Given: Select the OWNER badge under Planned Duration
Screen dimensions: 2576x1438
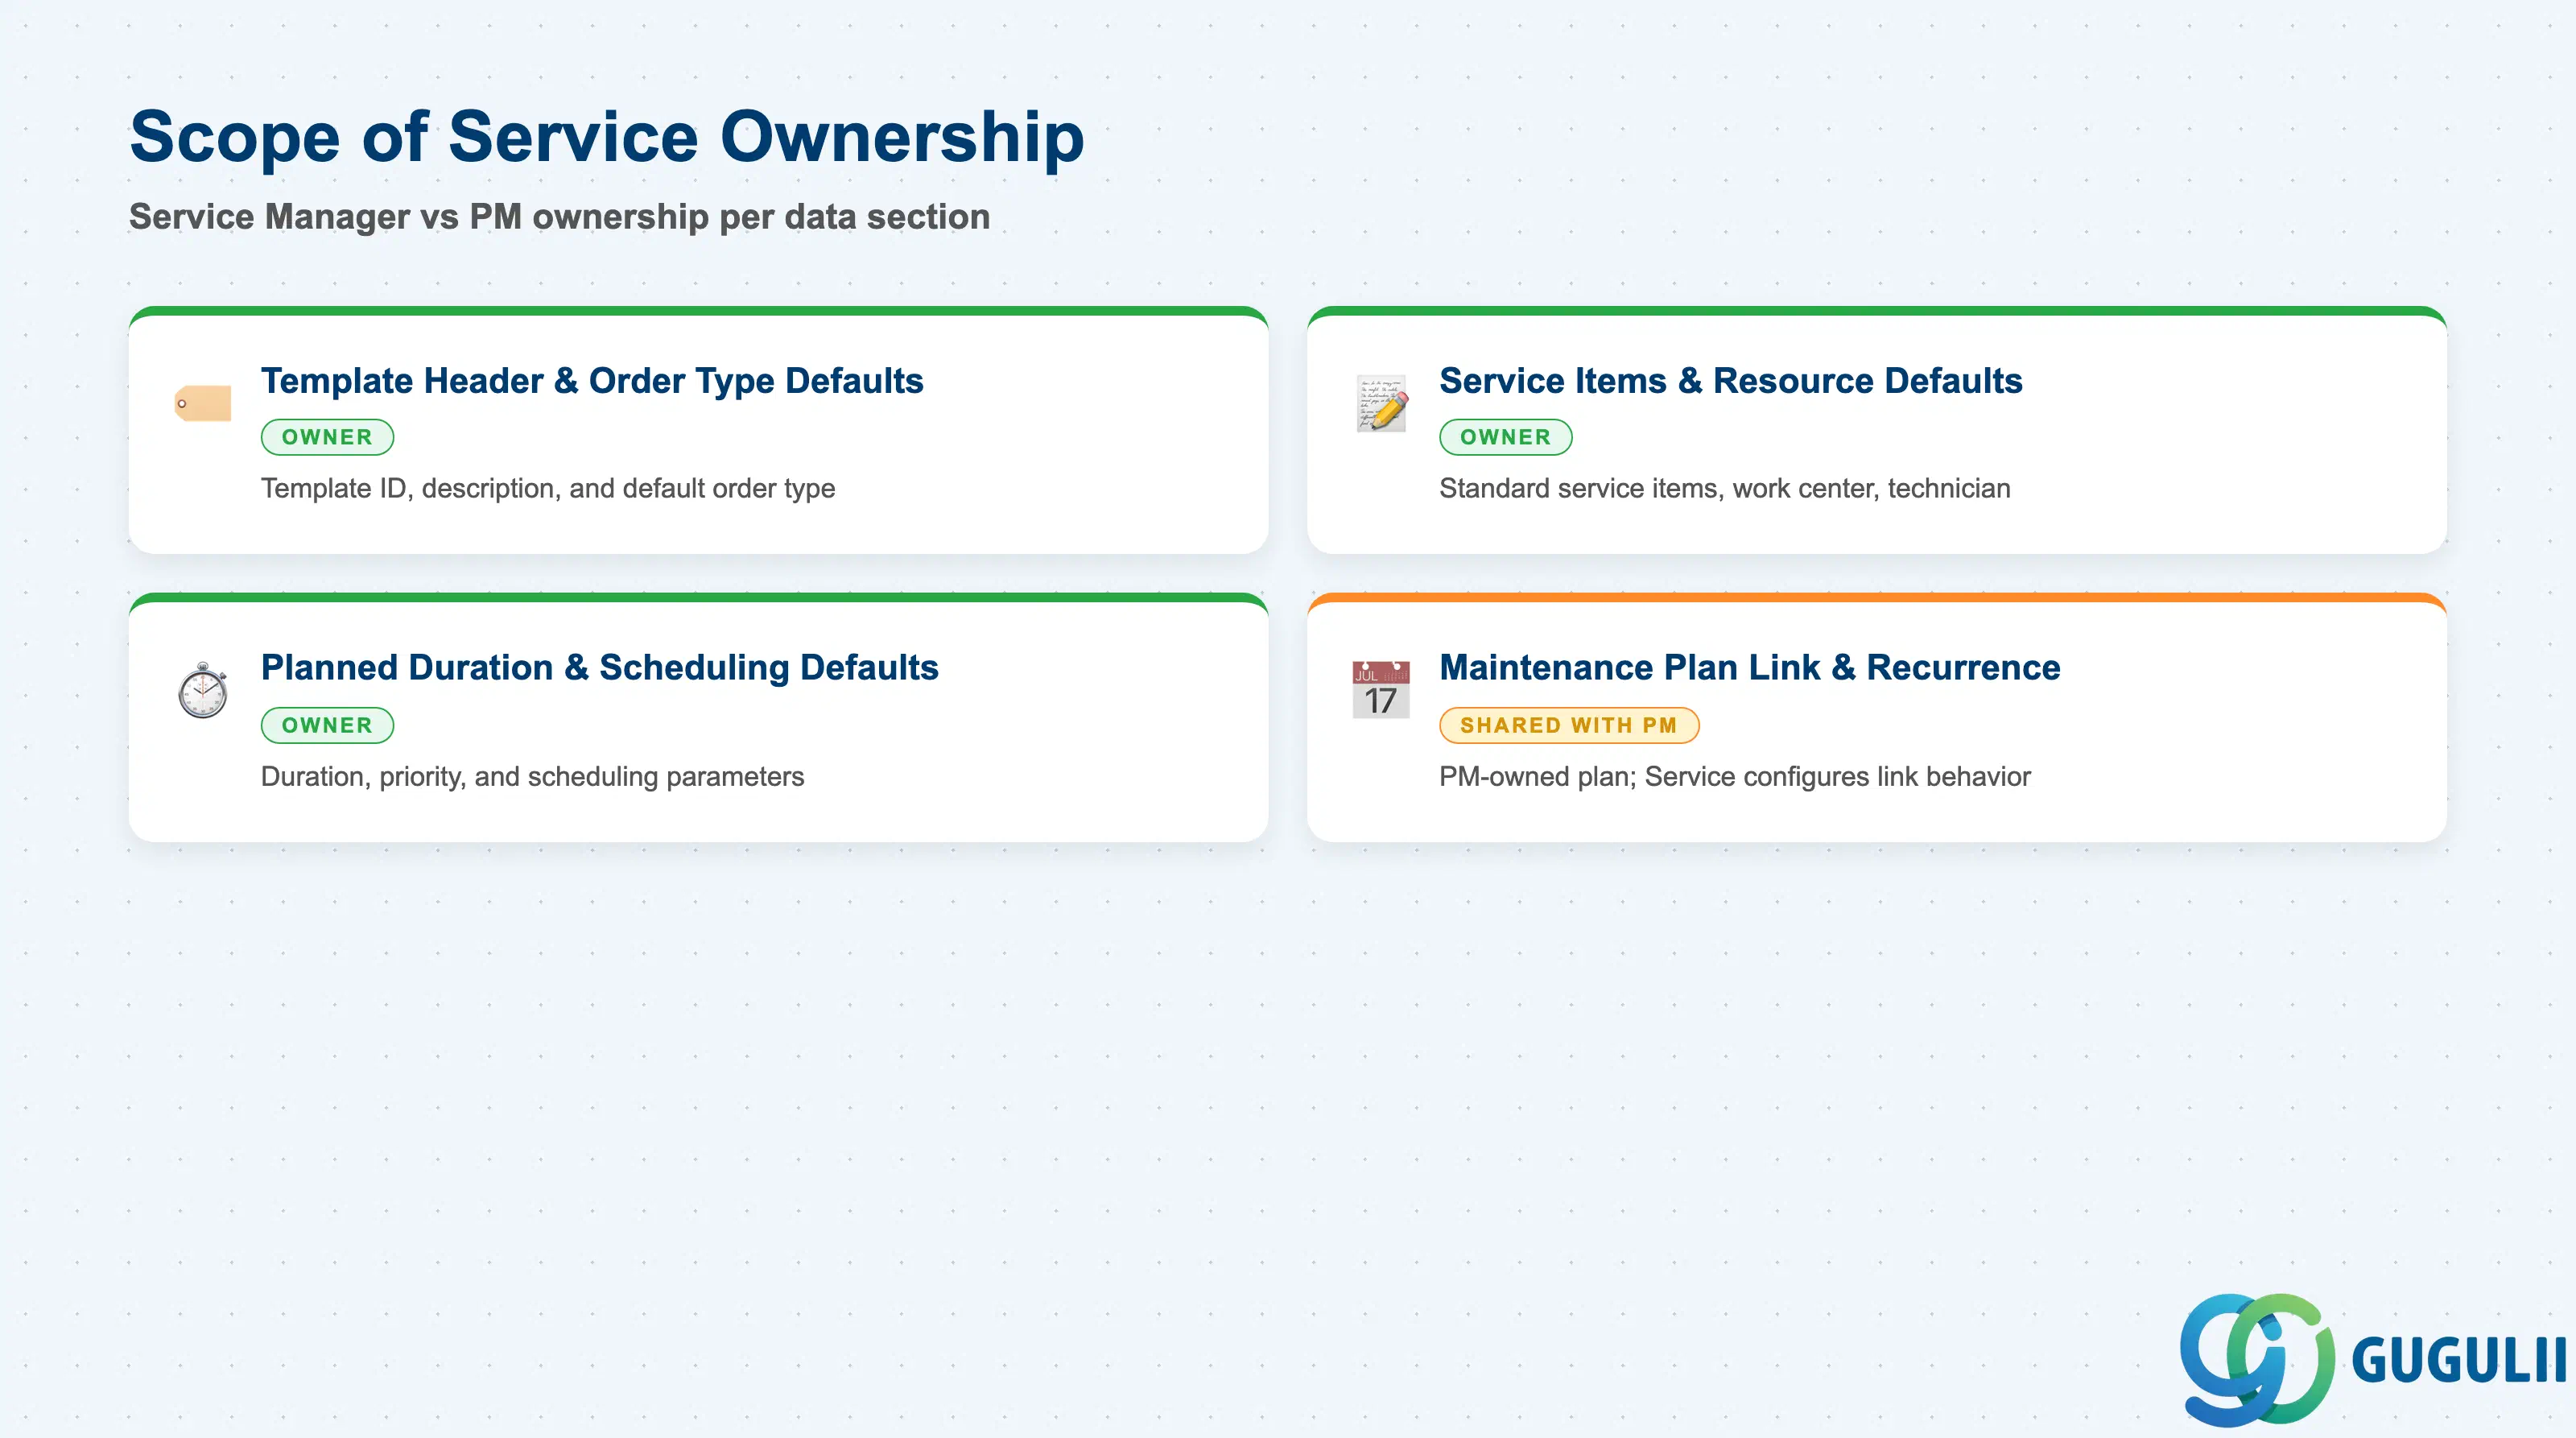Looking at the screenshot, I should pyautogui.click(x=327, y=725).
